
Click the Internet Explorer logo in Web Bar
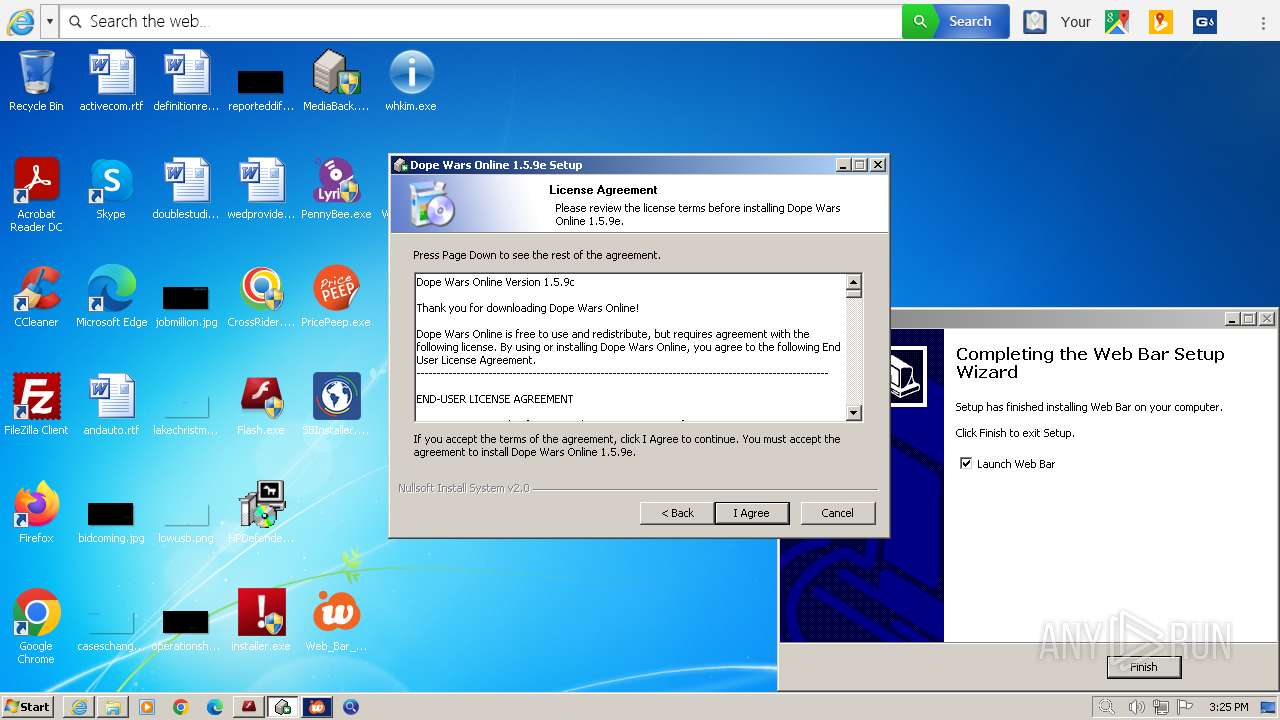20,21
